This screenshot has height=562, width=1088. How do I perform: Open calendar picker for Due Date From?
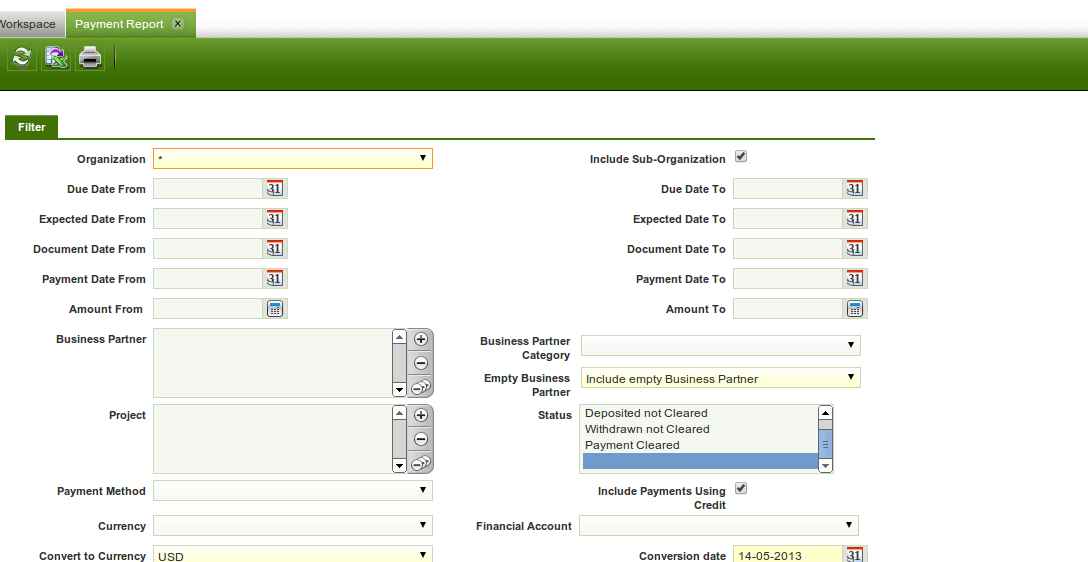[x=275, y=189]
